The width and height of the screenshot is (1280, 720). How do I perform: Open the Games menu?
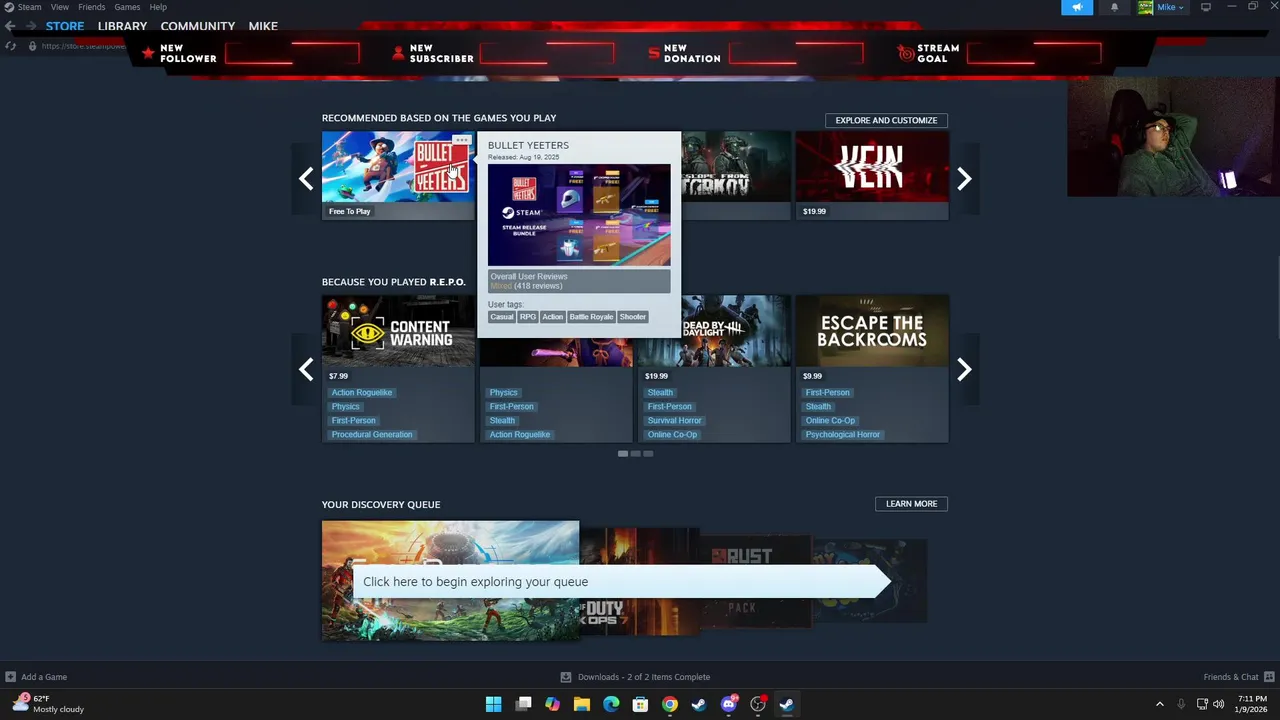tap(127, 7)
